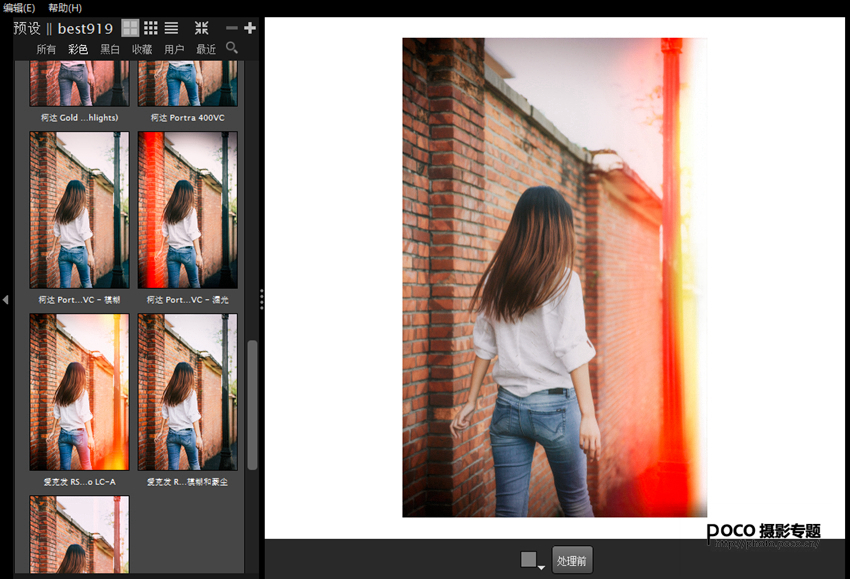Image resolution: width=850 pixels, height=579 pixels.
Task: Click the main preview photo
Action: click(555, 277)
